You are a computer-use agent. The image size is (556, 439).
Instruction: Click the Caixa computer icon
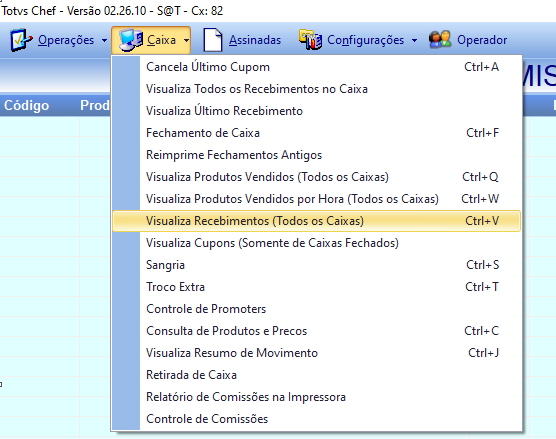point(131,40)
